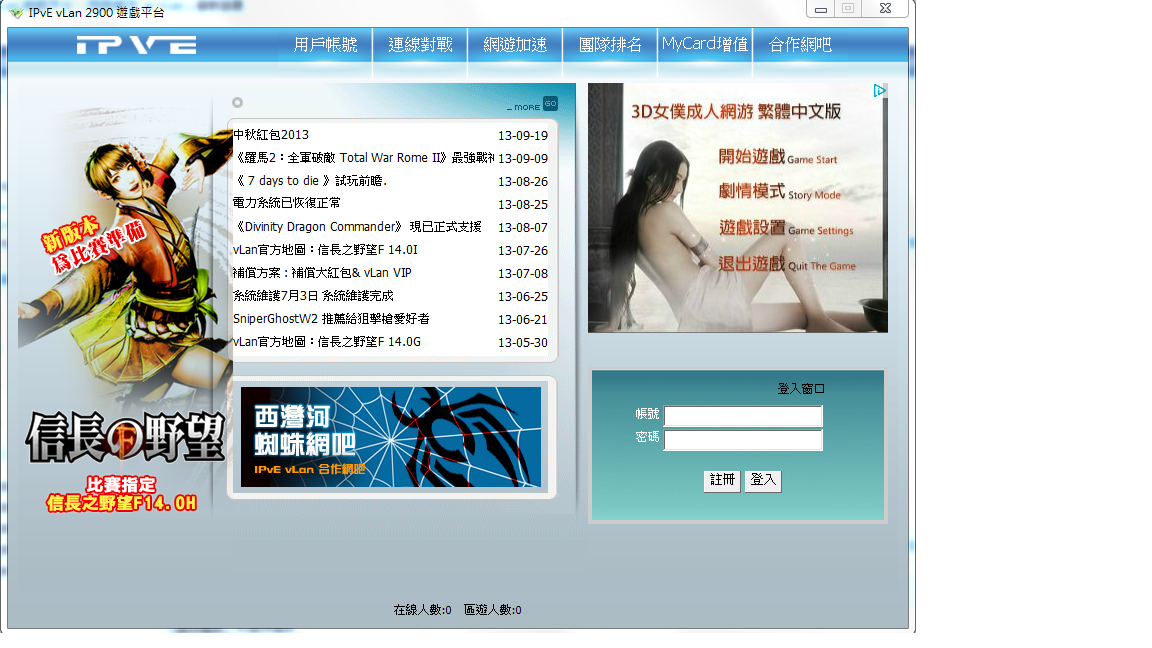1152x648 pixels.
Task: Open the Divinity Dragon Commander news item
Action: tap(357, 226)
